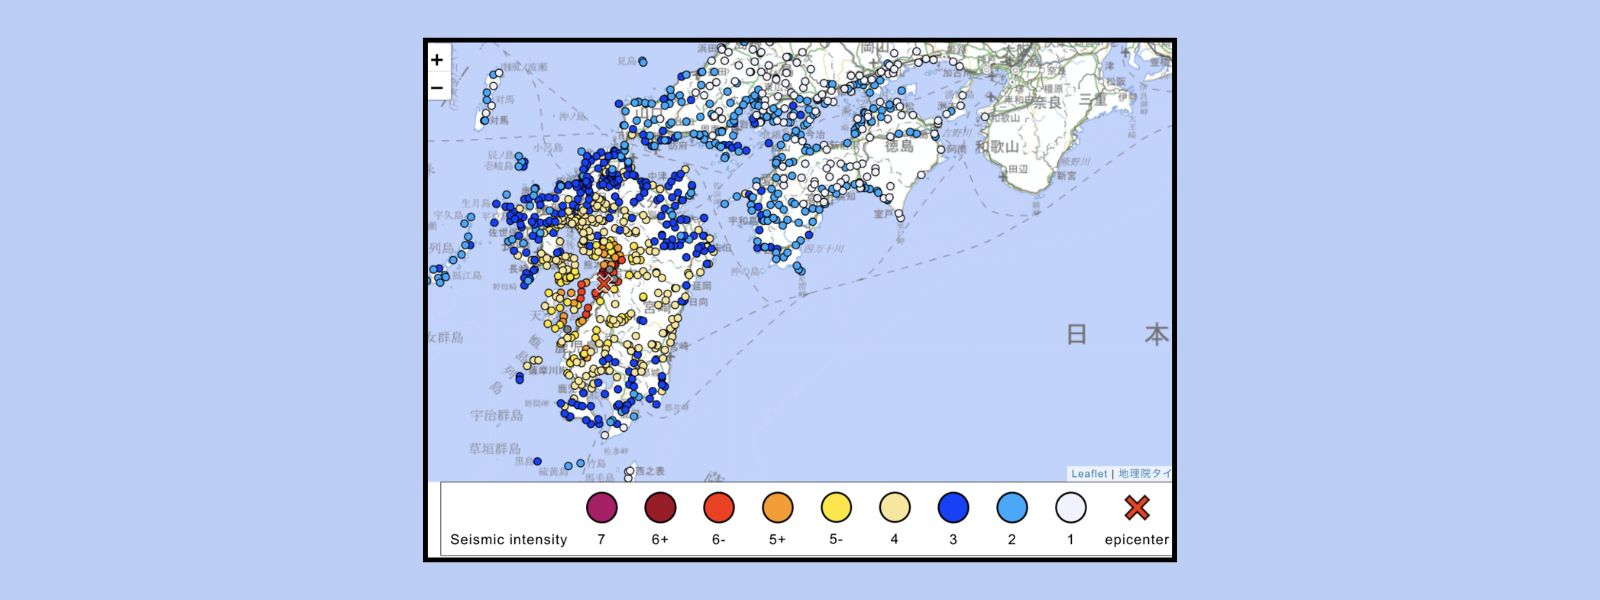Select the intensity 6- red legend swatch
Screen dimensions: 1600x600
pyautogui.click(x=719, y=508)
